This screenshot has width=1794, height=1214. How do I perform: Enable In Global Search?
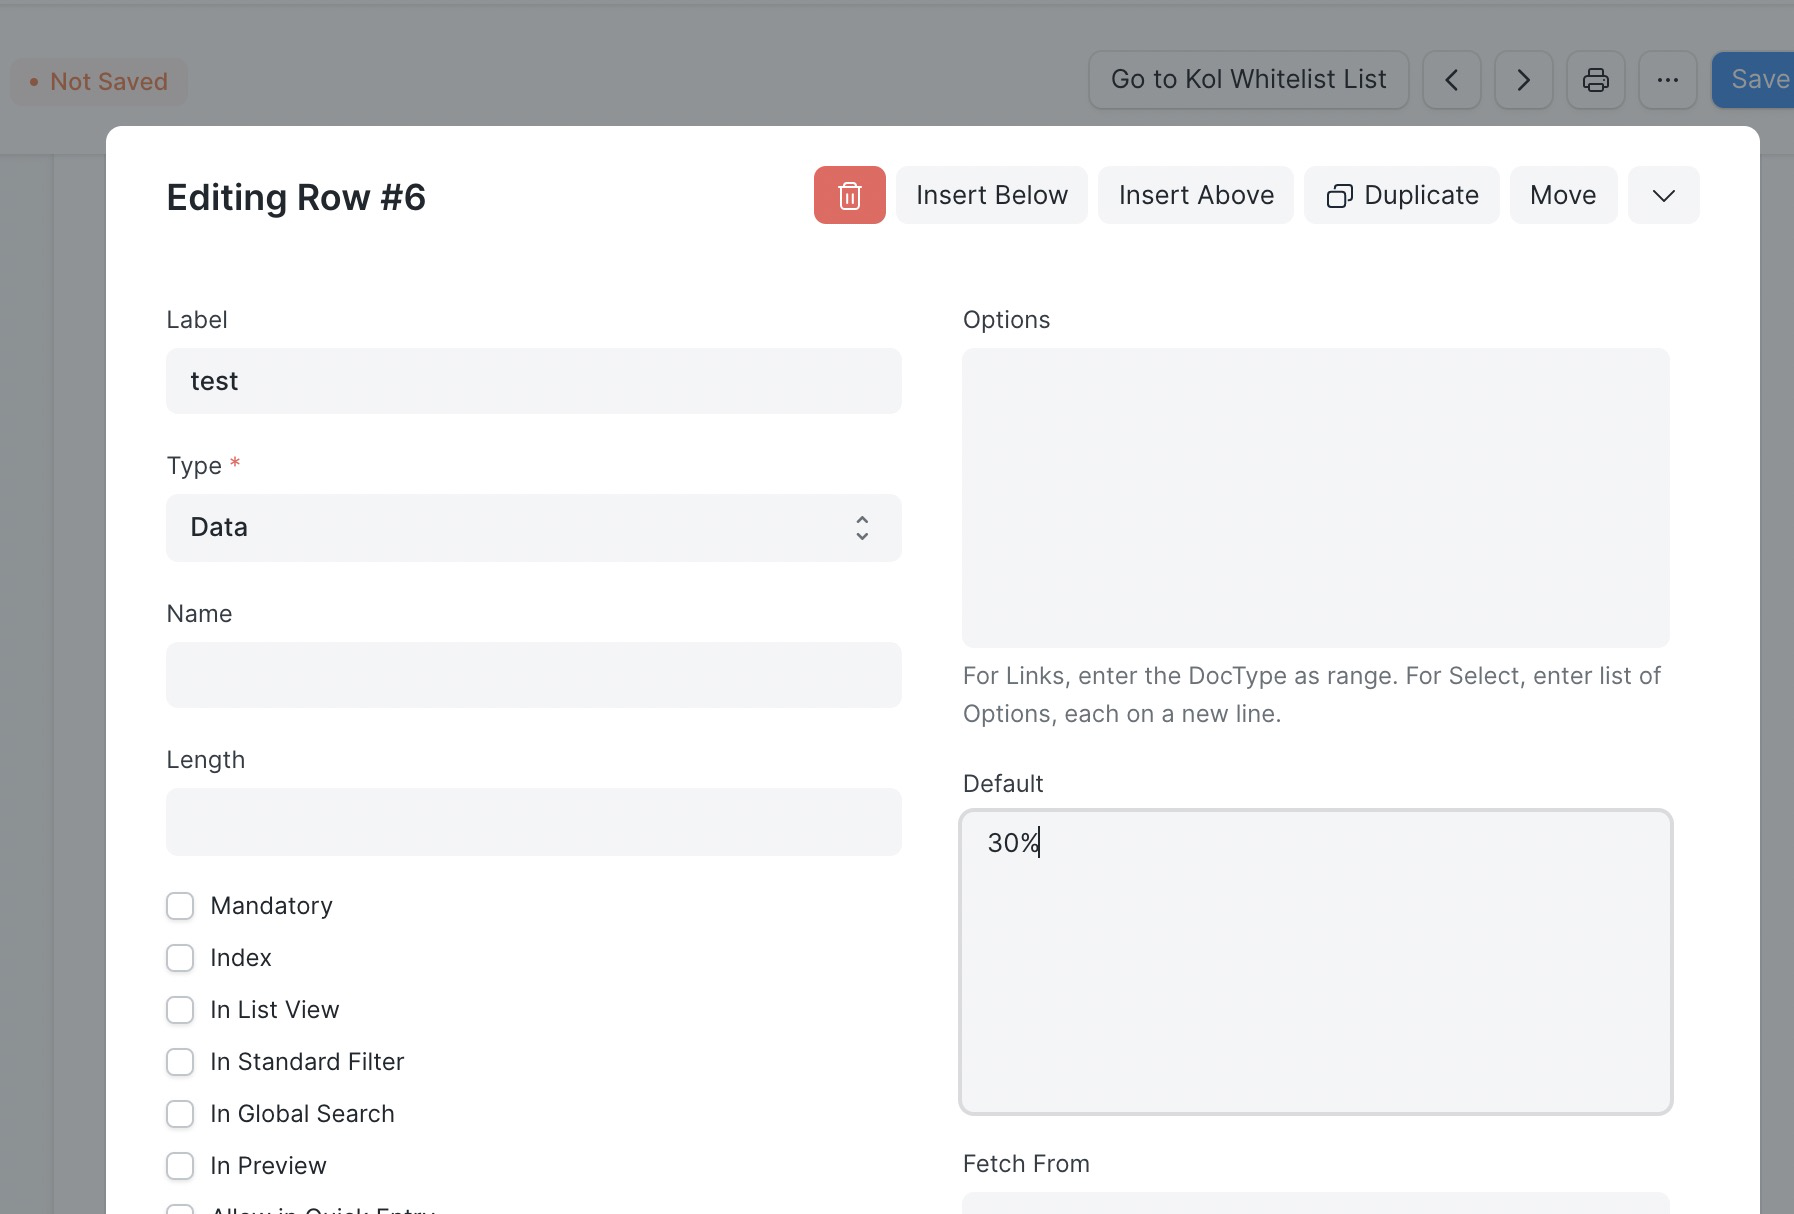pos(180,1114)
